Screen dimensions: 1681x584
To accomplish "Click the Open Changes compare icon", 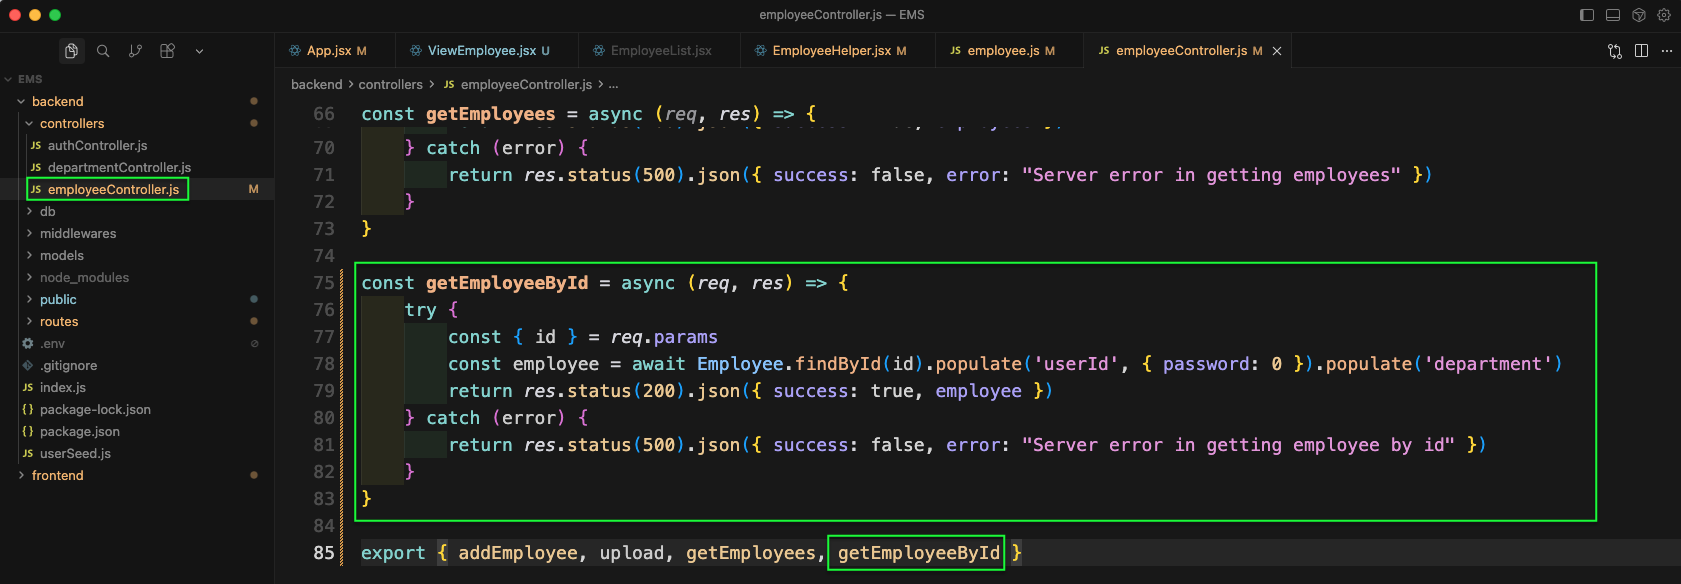I will 1614,51.
